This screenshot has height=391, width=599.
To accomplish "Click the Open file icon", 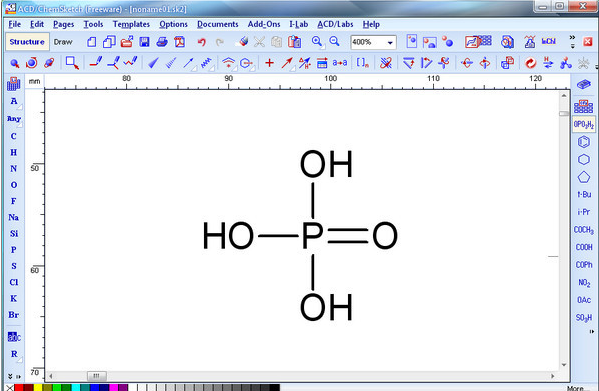I will click(x=126, y=42).
